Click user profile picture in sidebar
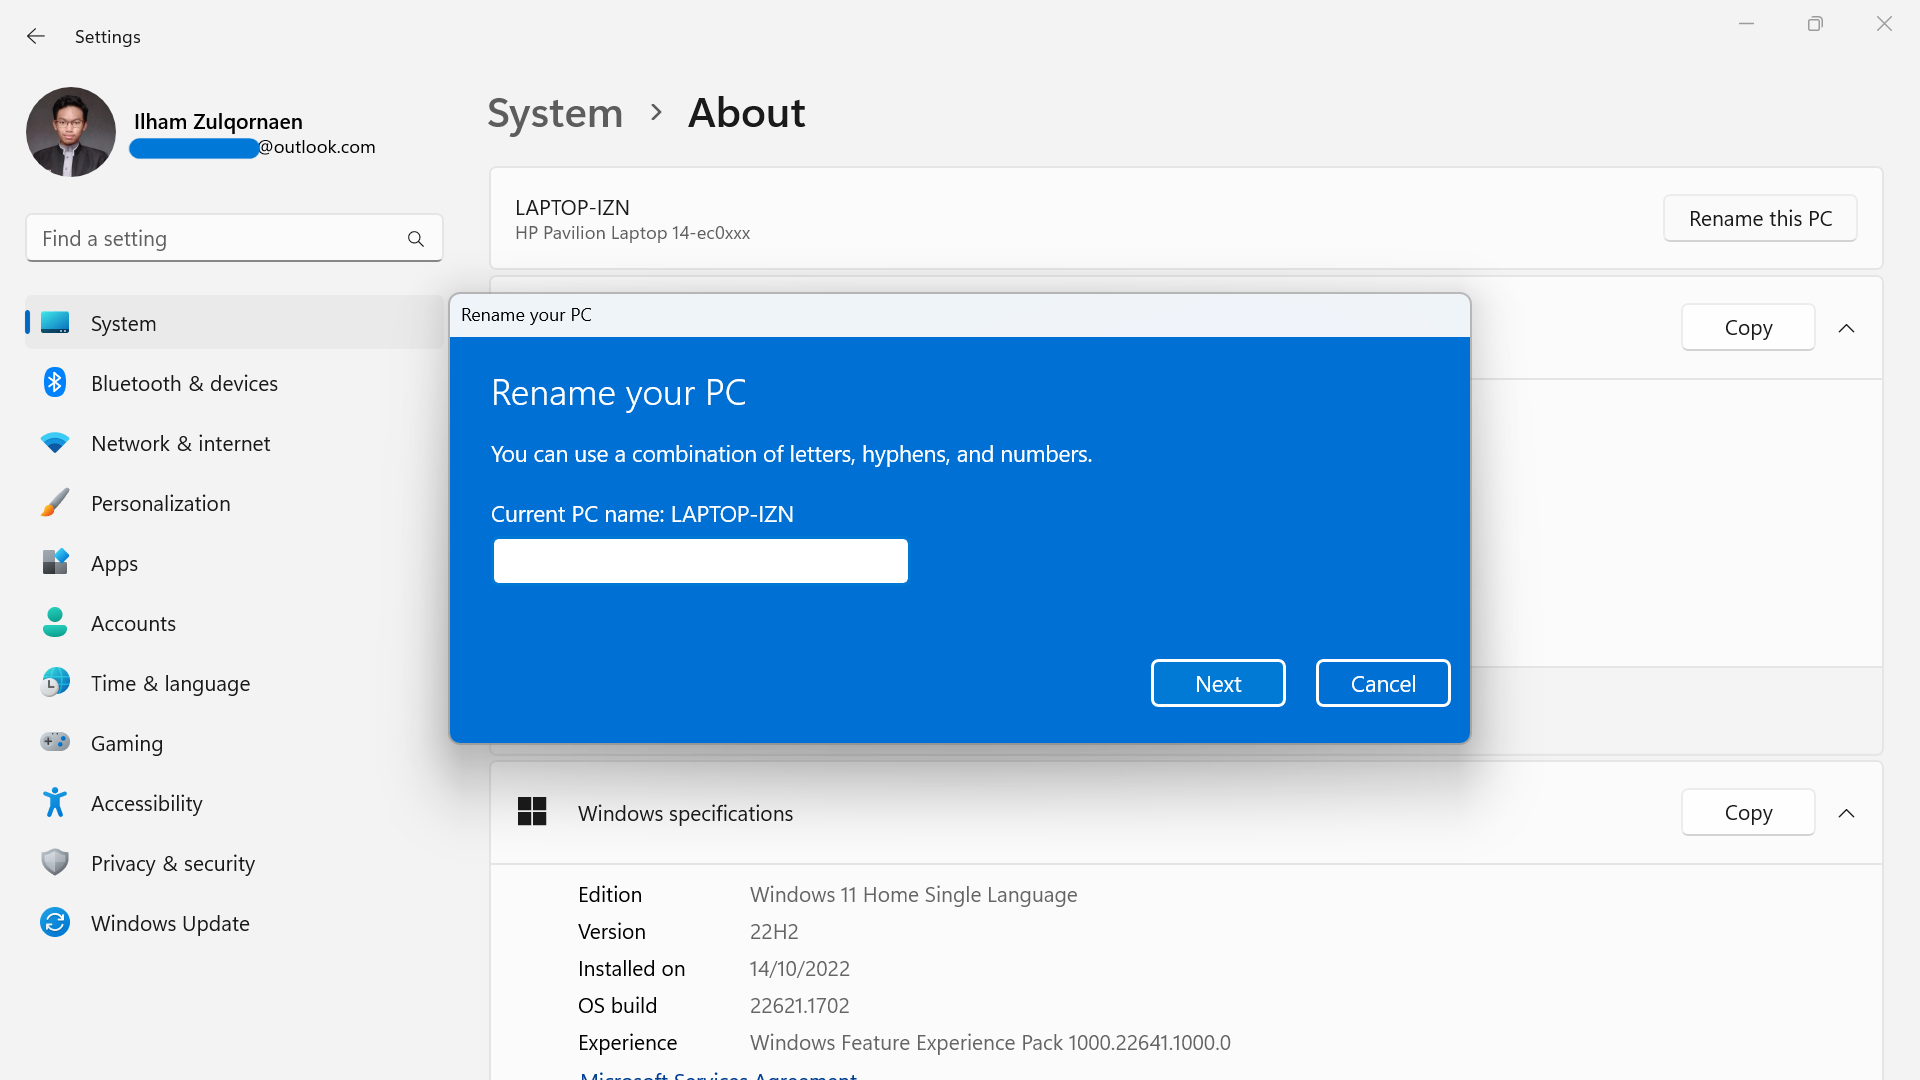The width and height of the screenshot is (1920, 1080). tap(69, 132)
